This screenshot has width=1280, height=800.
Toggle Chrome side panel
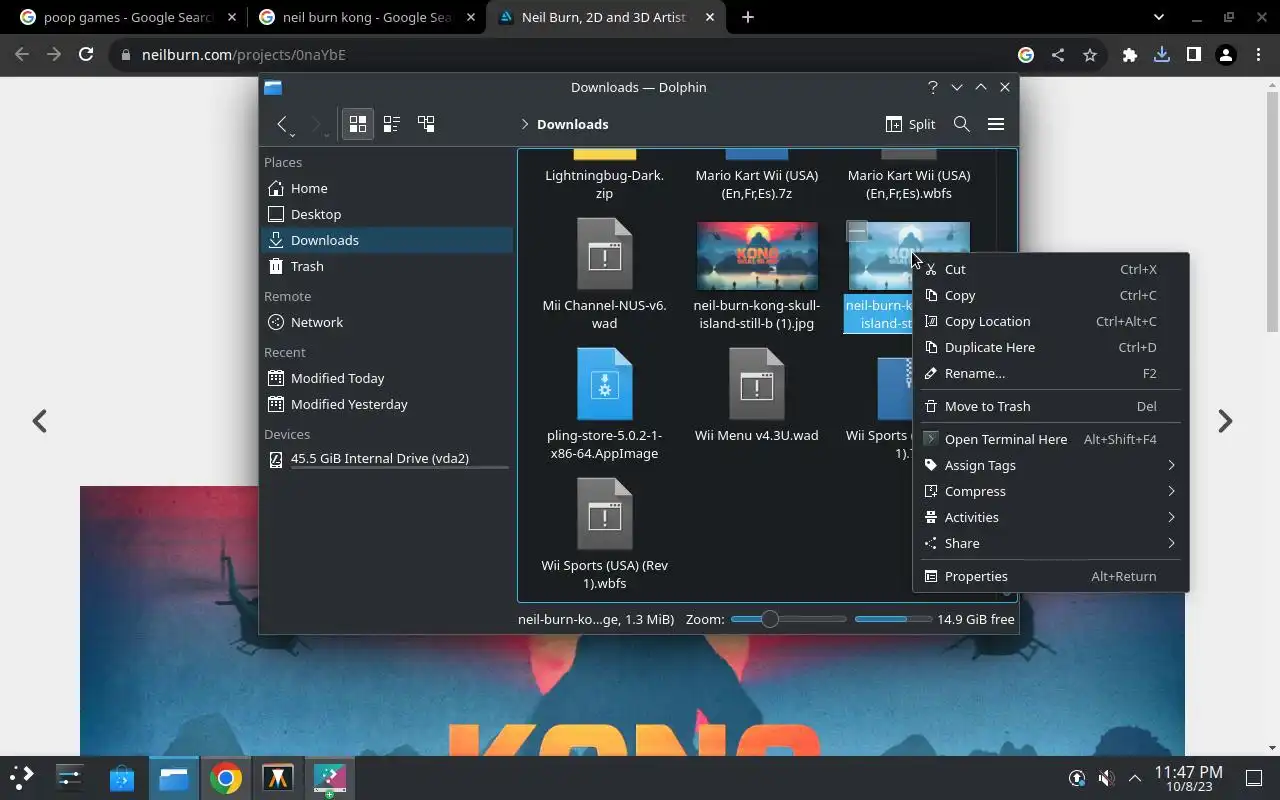tap(1194, 55)
